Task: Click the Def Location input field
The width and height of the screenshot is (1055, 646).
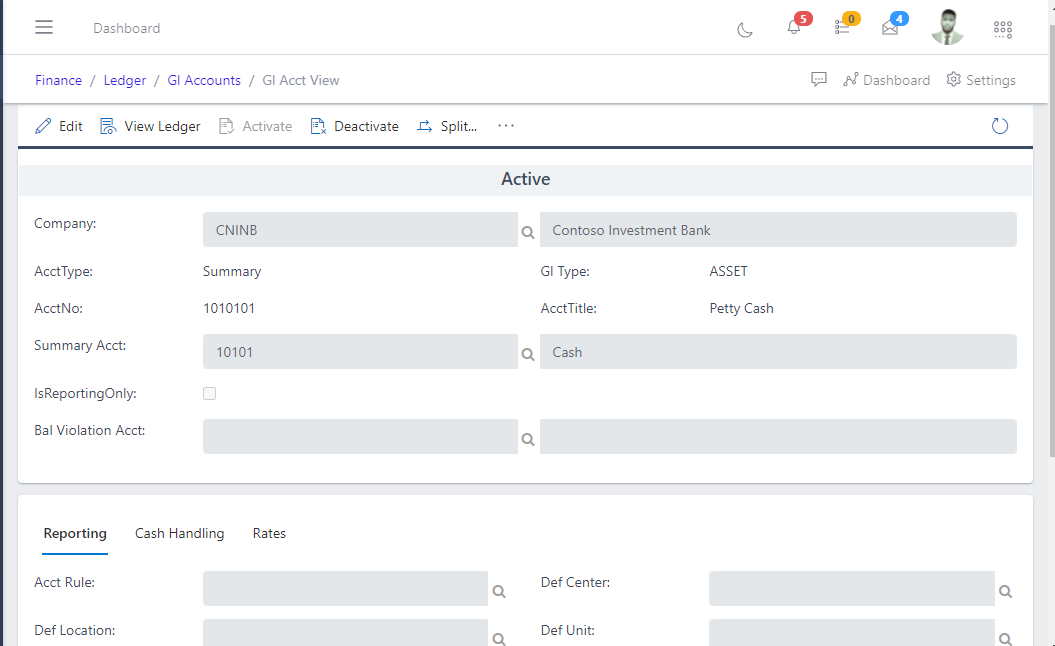Action: [x=345, y=633]
